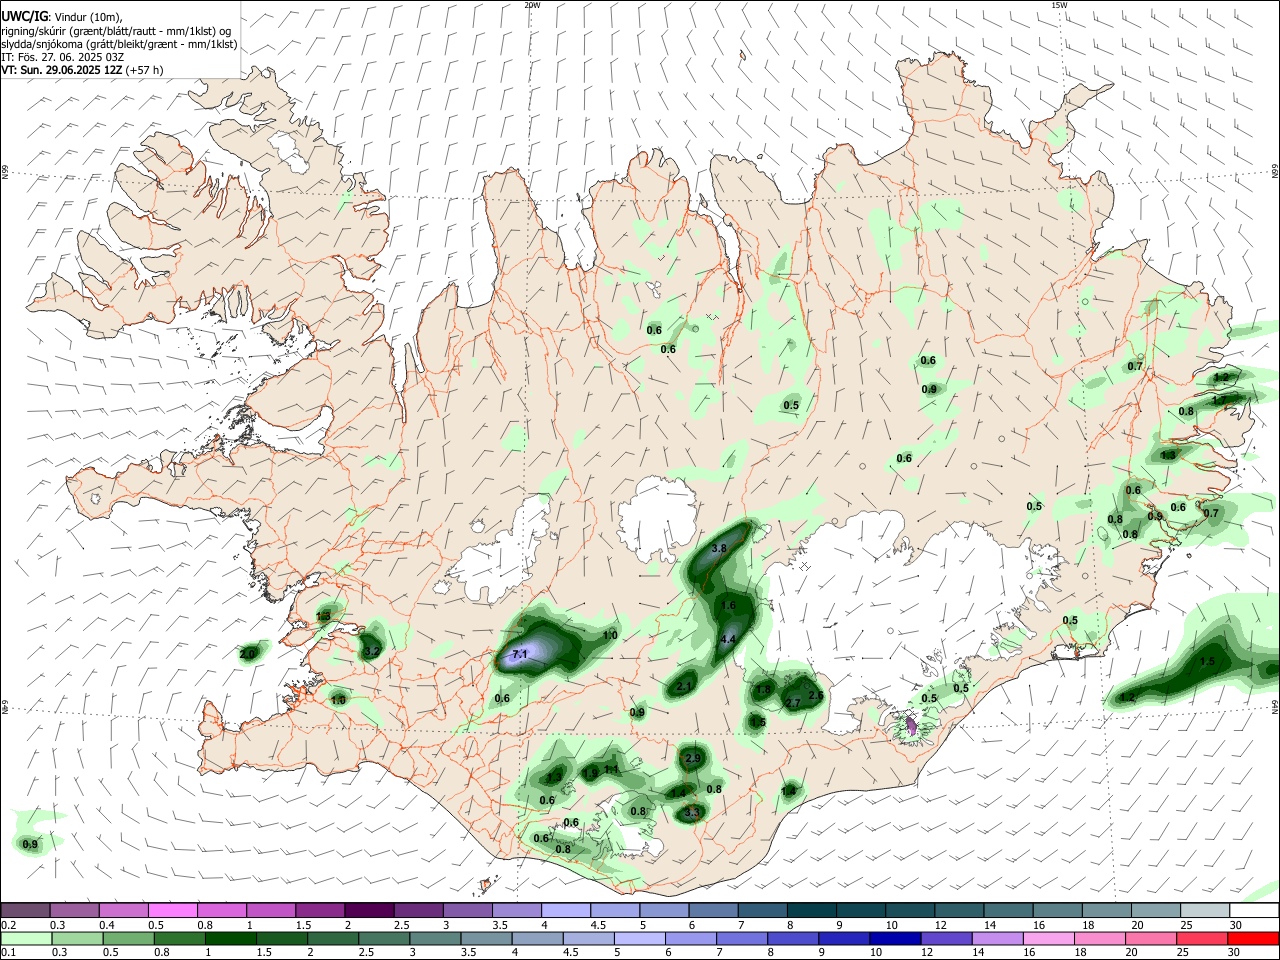Click the 1.6 precipitation value on the map

[x=728, y=605]
